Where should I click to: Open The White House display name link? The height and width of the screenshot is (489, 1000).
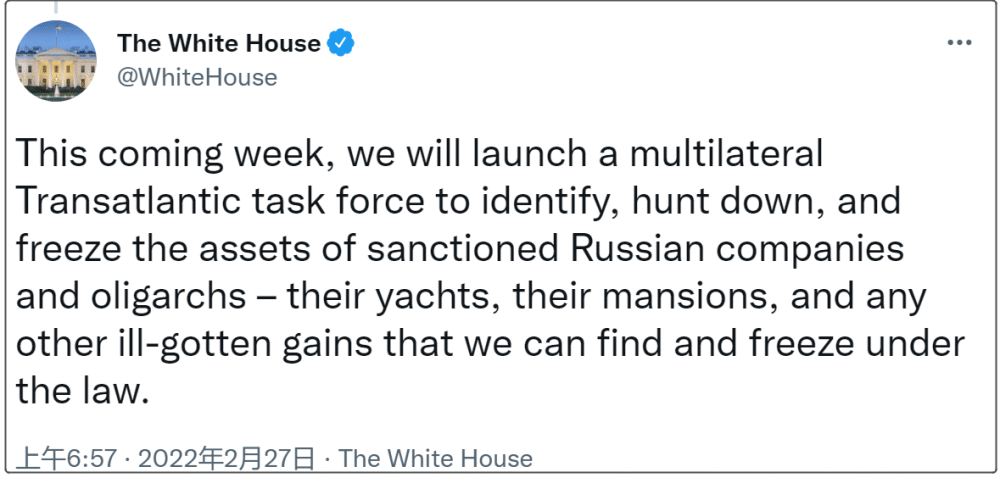pyautogui.click(x=219, y=43)
